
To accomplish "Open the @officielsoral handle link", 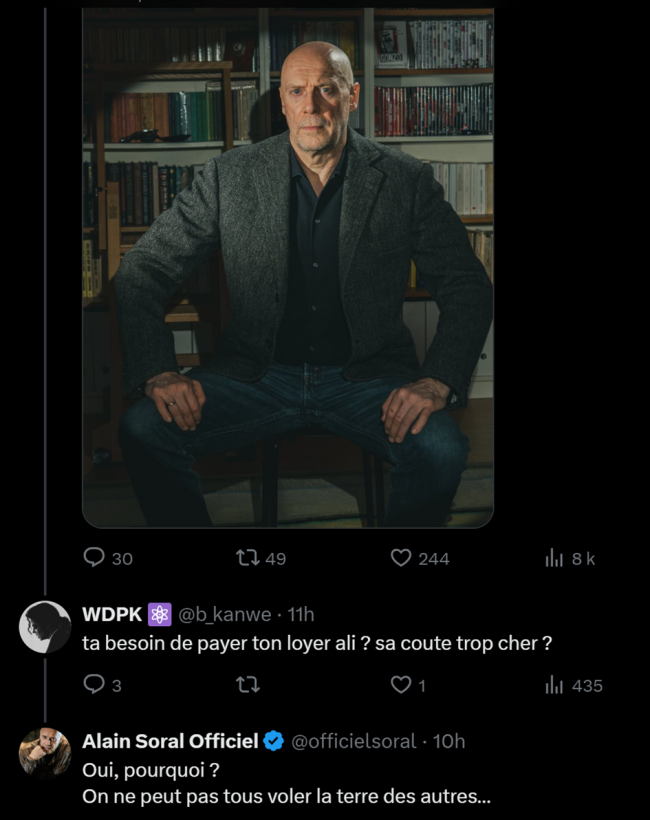I will point(353,741).
